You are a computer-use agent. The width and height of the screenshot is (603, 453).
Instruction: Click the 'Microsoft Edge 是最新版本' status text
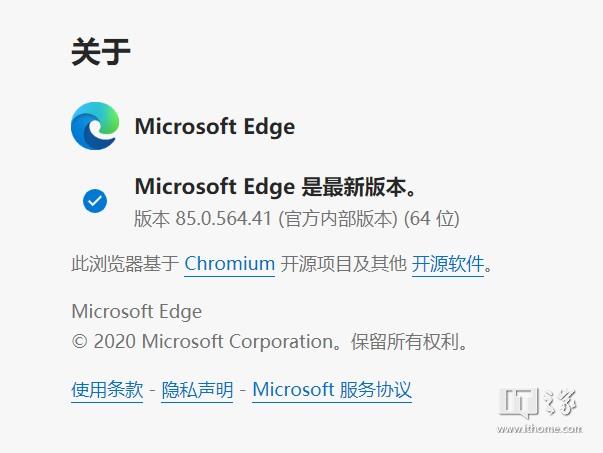click(x=274, y=187)
